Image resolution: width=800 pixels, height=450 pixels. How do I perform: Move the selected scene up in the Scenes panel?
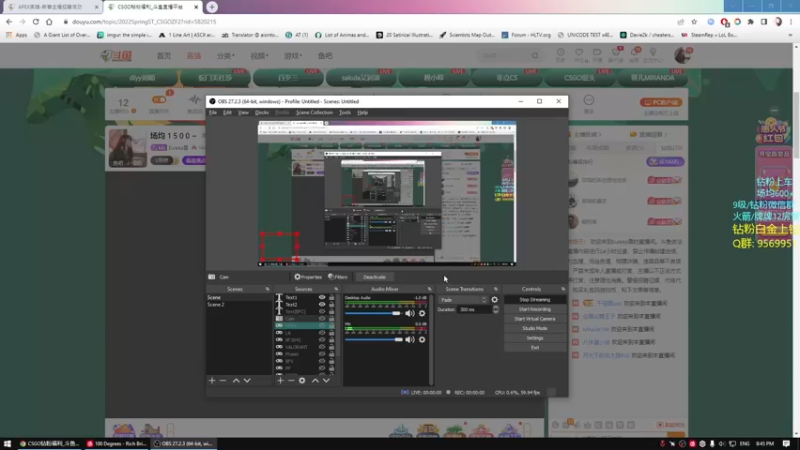[x=236, y=381]
